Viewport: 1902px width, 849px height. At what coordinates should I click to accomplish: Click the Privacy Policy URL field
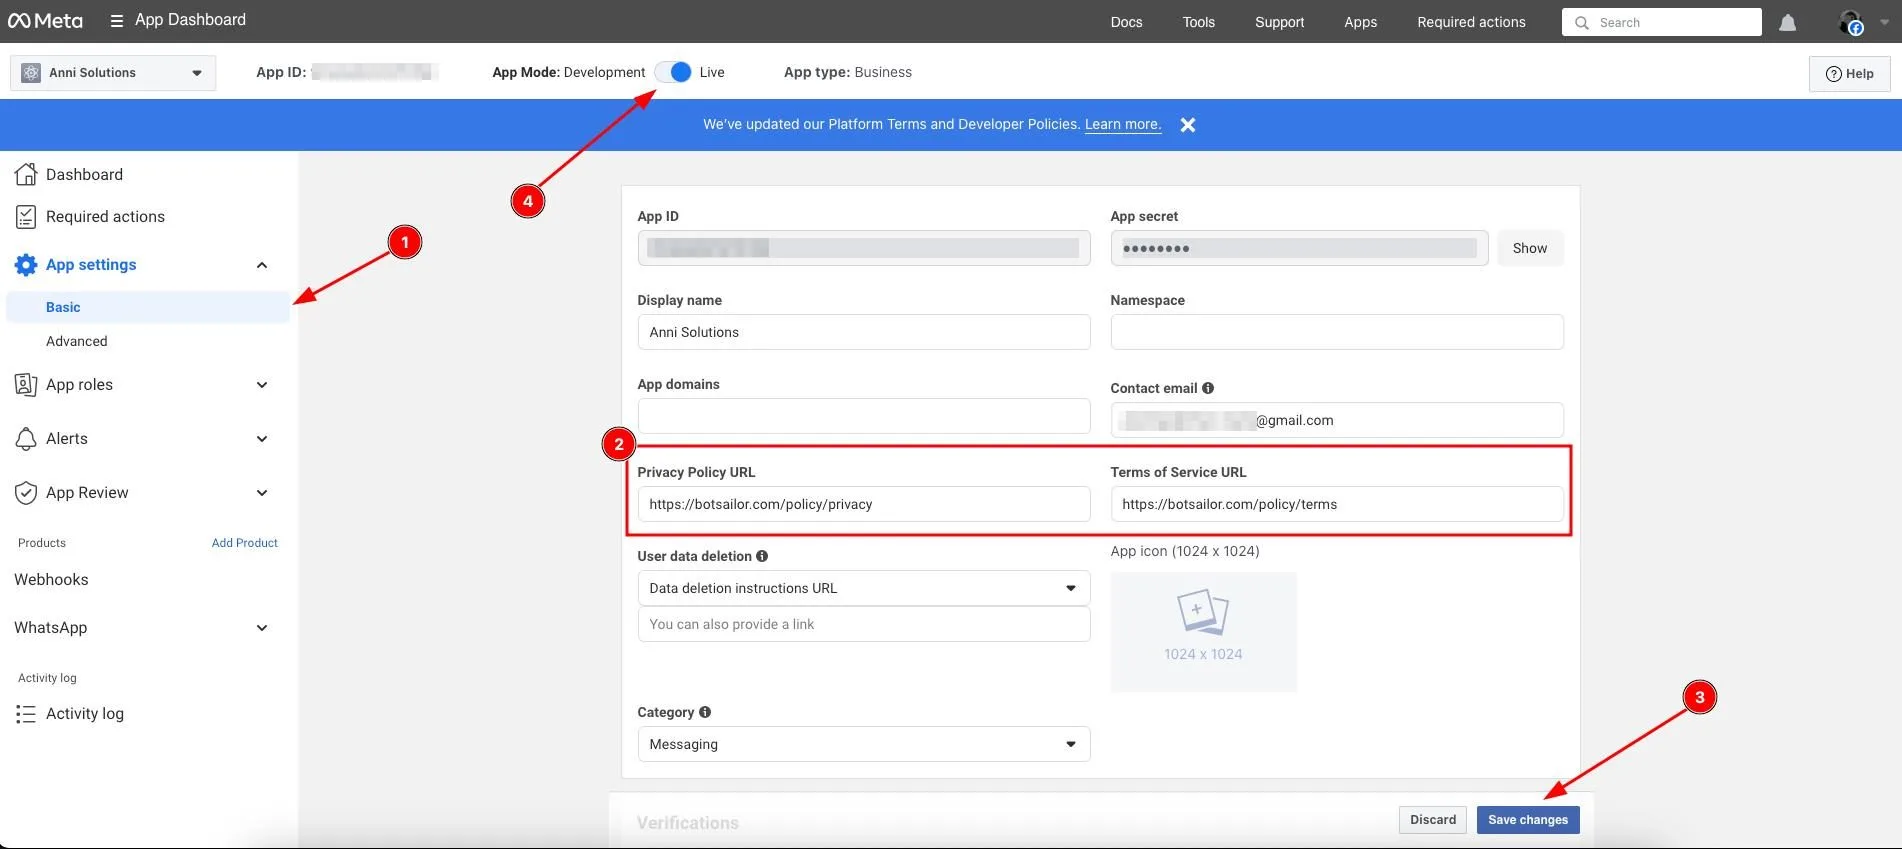point(864,504)
